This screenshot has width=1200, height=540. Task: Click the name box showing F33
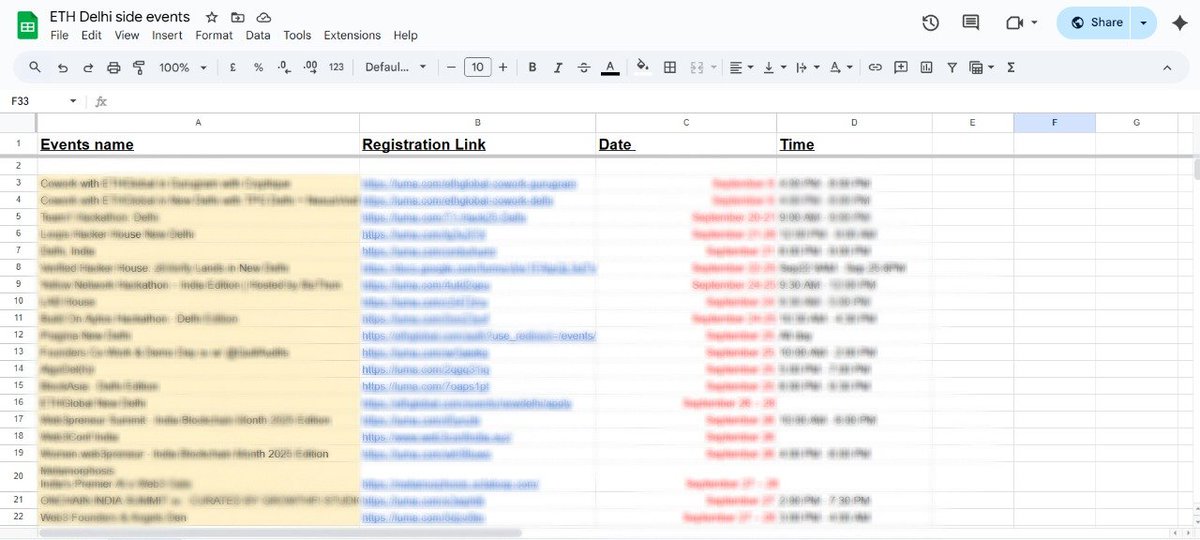45,101
